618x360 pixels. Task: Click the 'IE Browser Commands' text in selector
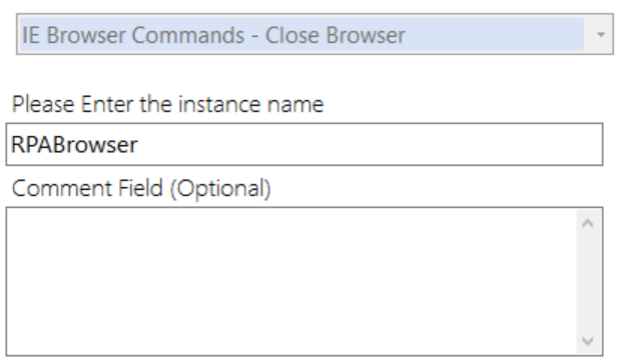(x=133, y=35)
